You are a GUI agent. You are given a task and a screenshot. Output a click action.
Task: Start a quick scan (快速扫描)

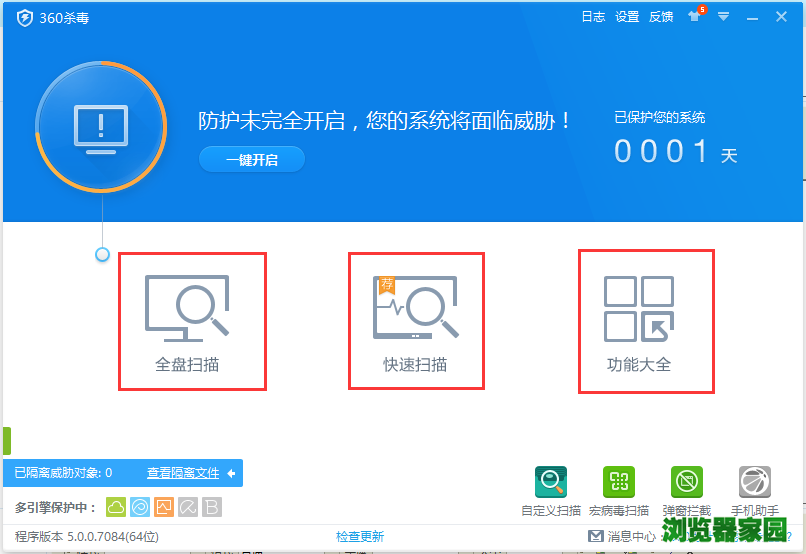416,321
